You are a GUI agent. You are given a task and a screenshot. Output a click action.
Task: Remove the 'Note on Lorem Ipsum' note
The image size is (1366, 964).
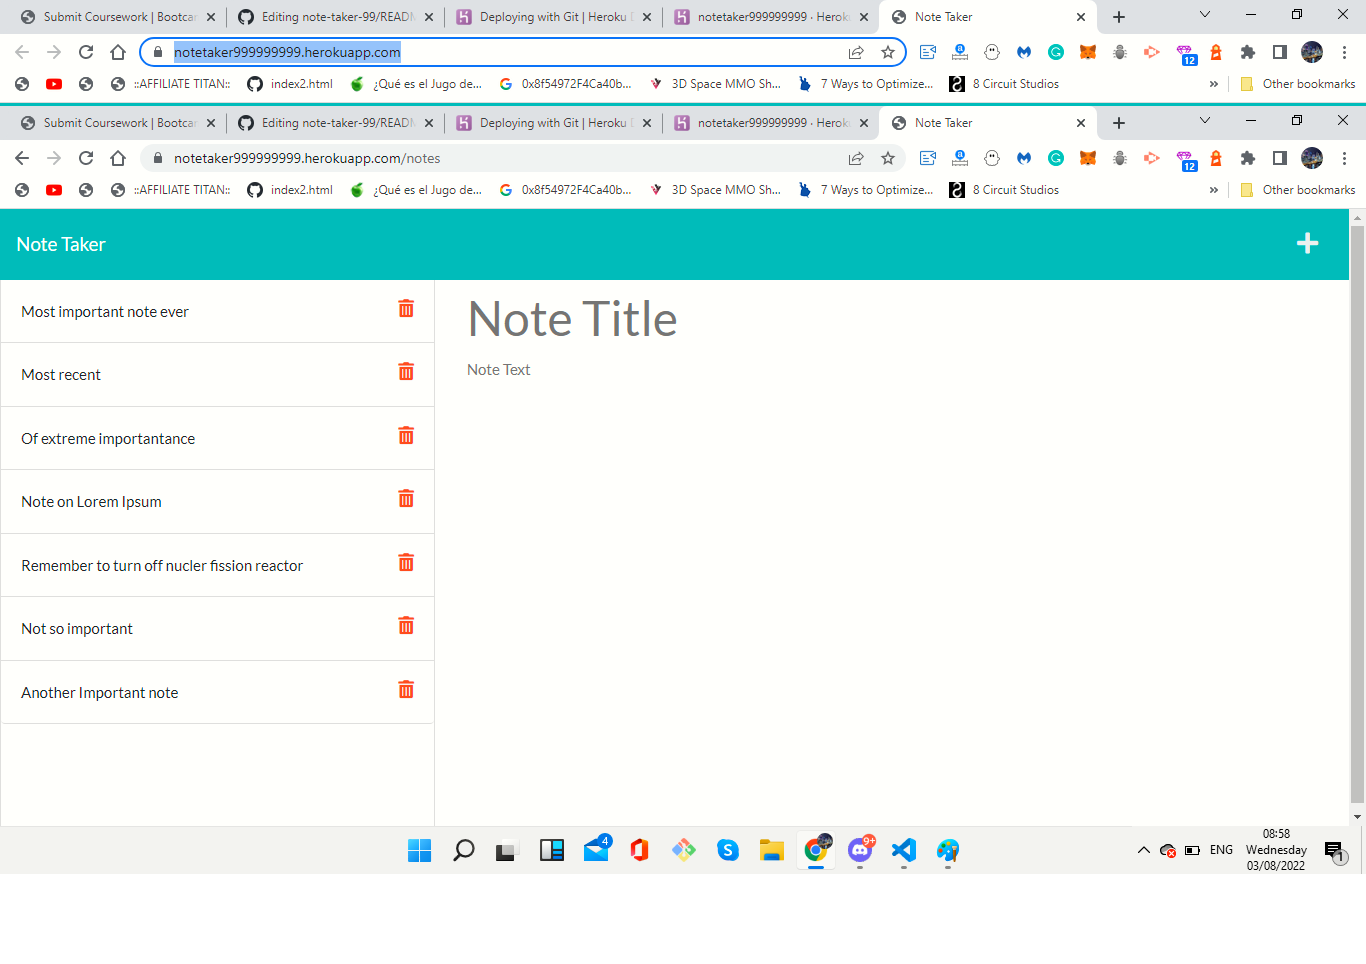[406, 498]
